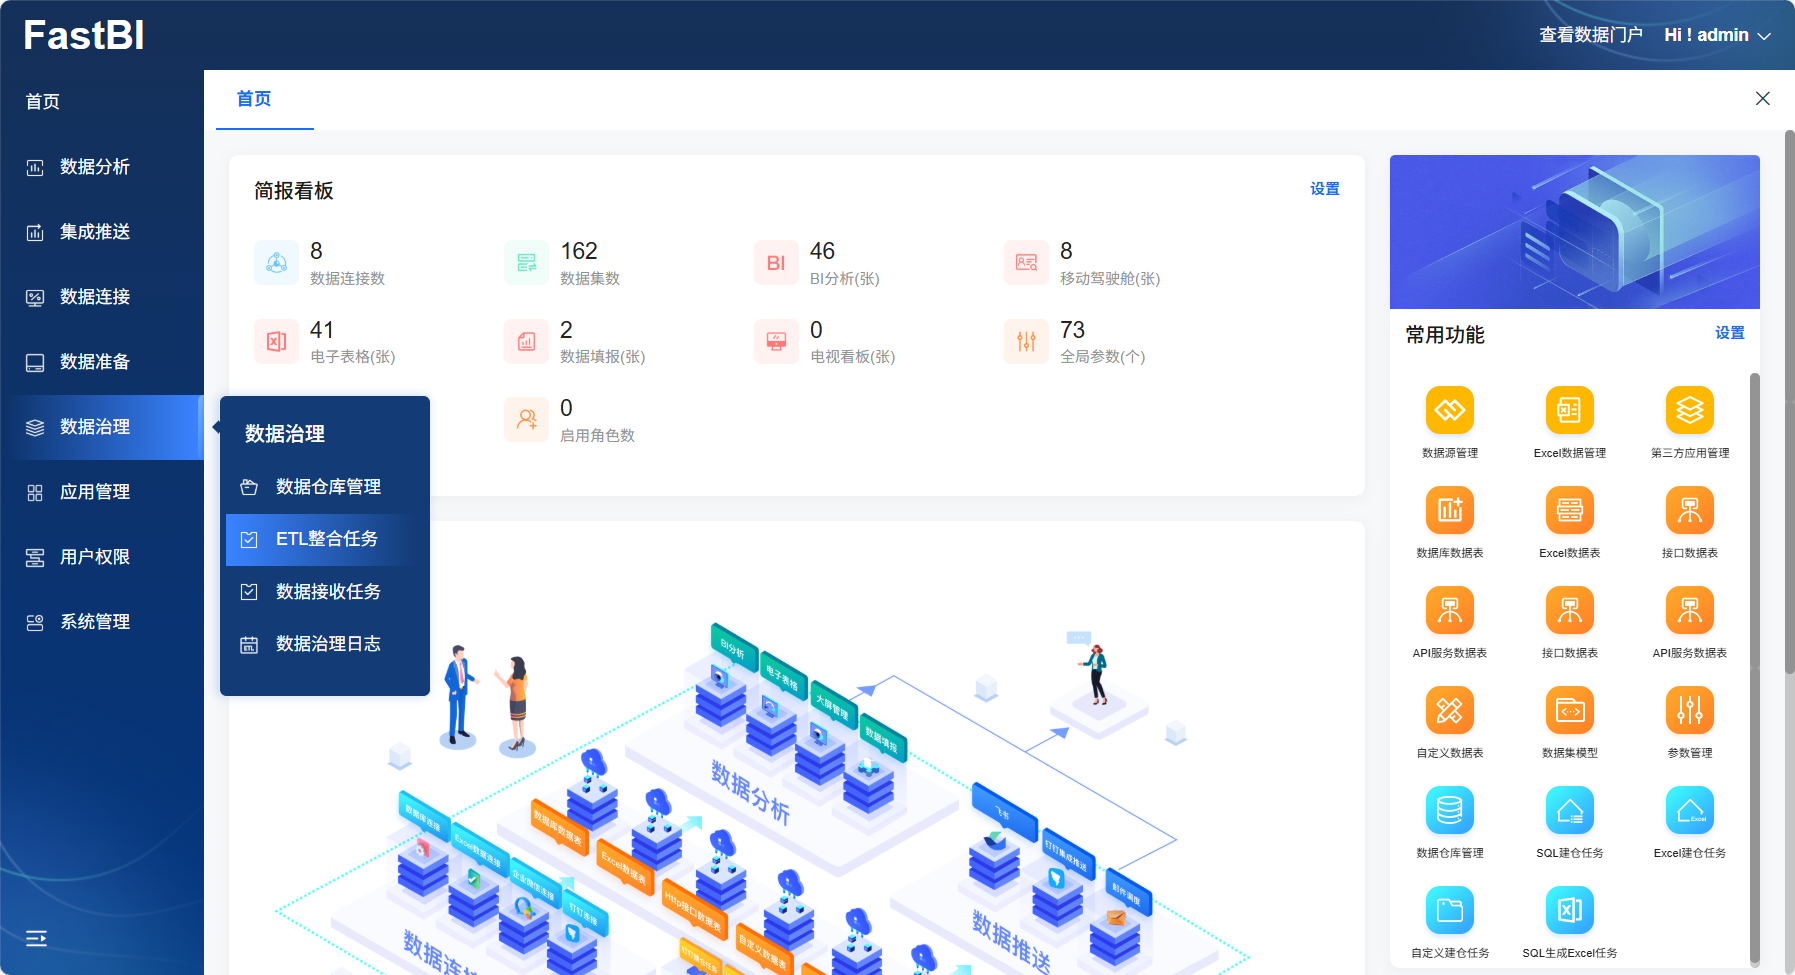Click the SQL生成Excel任务 icon

1569,910
